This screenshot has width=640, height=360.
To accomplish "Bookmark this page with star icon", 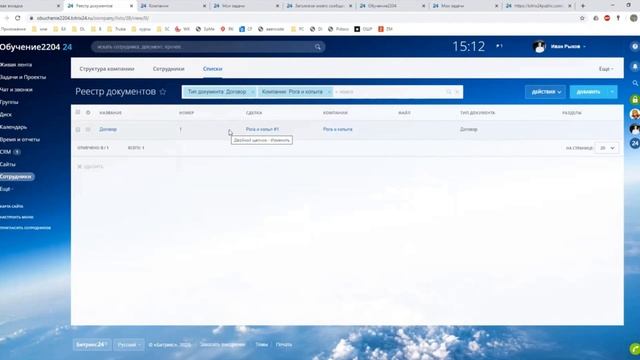I will point(582,18).
